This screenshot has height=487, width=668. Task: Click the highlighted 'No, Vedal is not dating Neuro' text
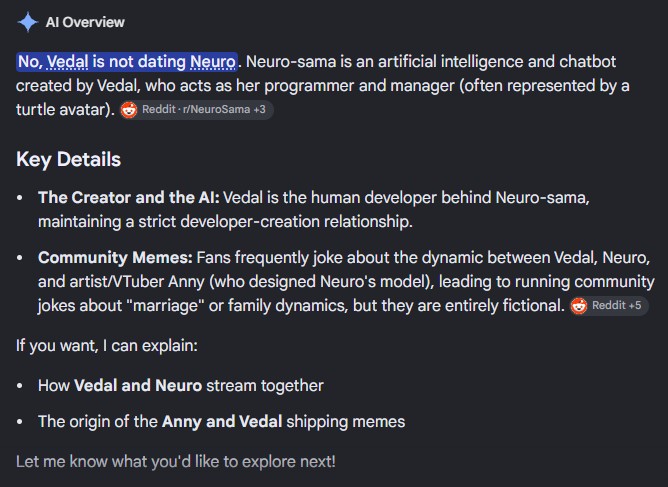(127, 62)
